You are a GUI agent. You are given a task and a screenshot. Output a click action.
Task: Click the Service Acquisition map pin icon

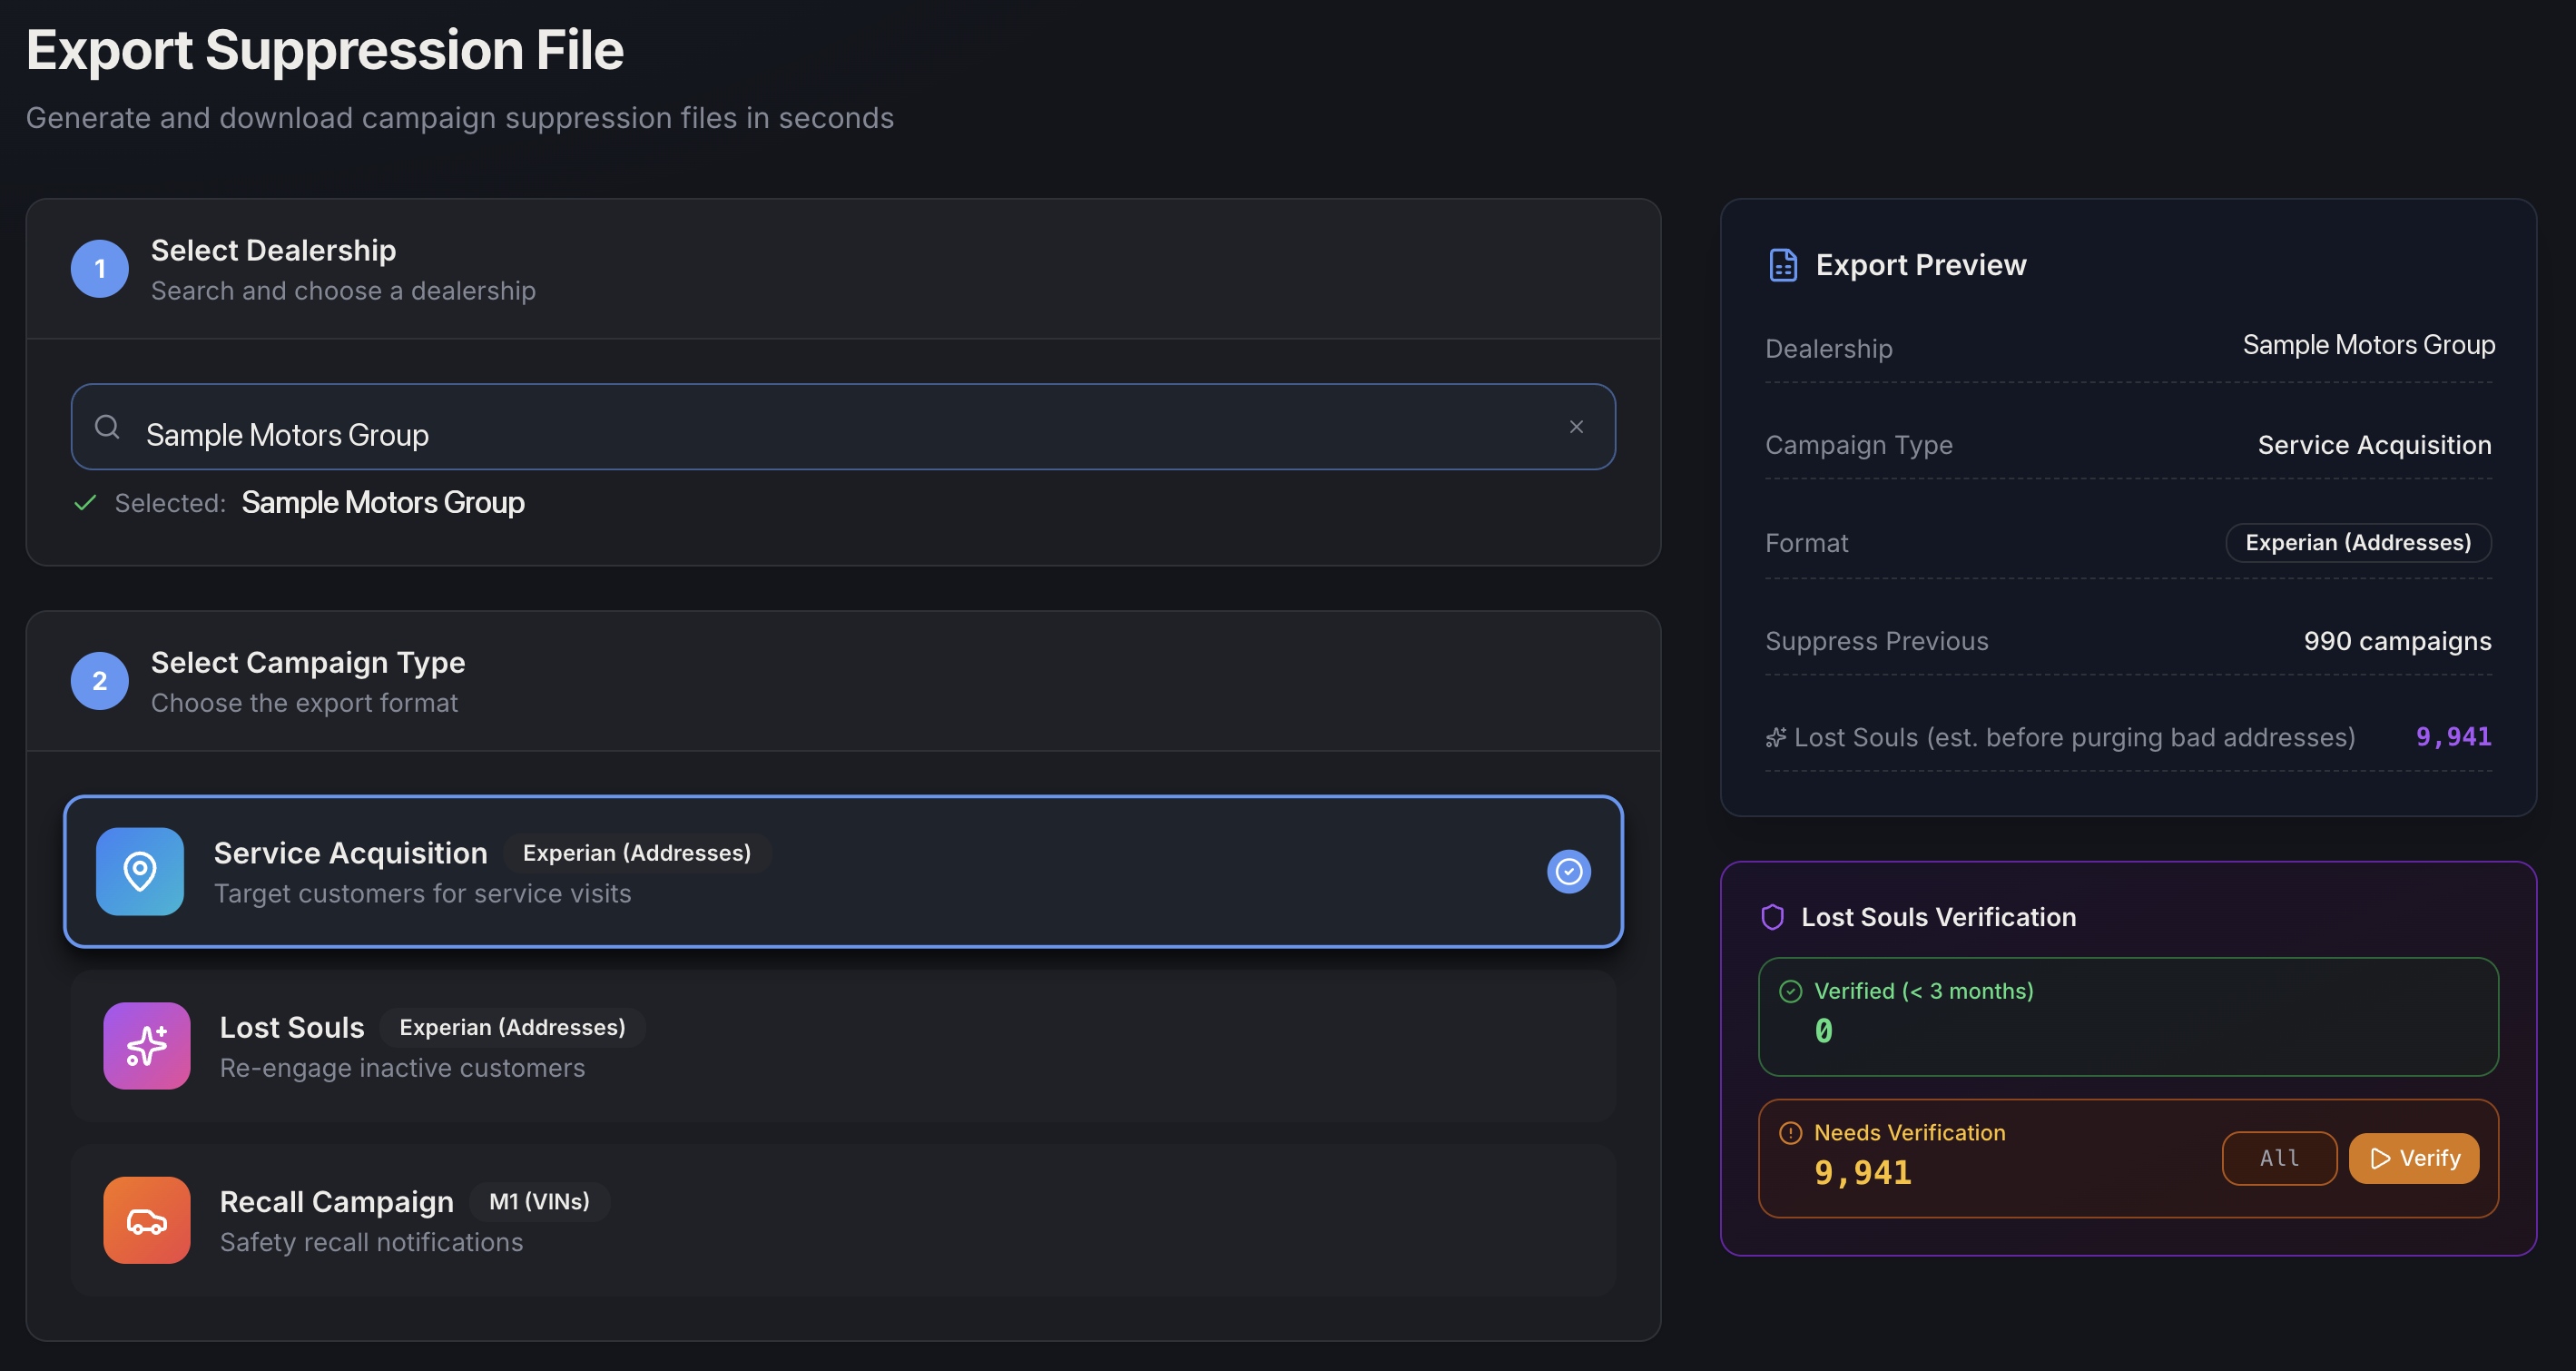coord(140,871)
